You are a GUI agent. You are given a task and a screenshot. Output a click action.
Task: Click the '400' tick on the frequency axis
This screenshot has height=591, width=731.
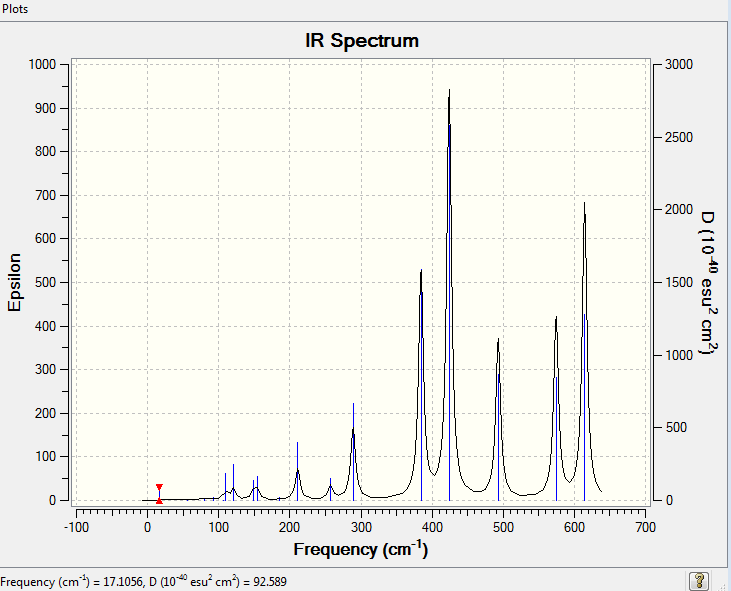click(432, 527)
